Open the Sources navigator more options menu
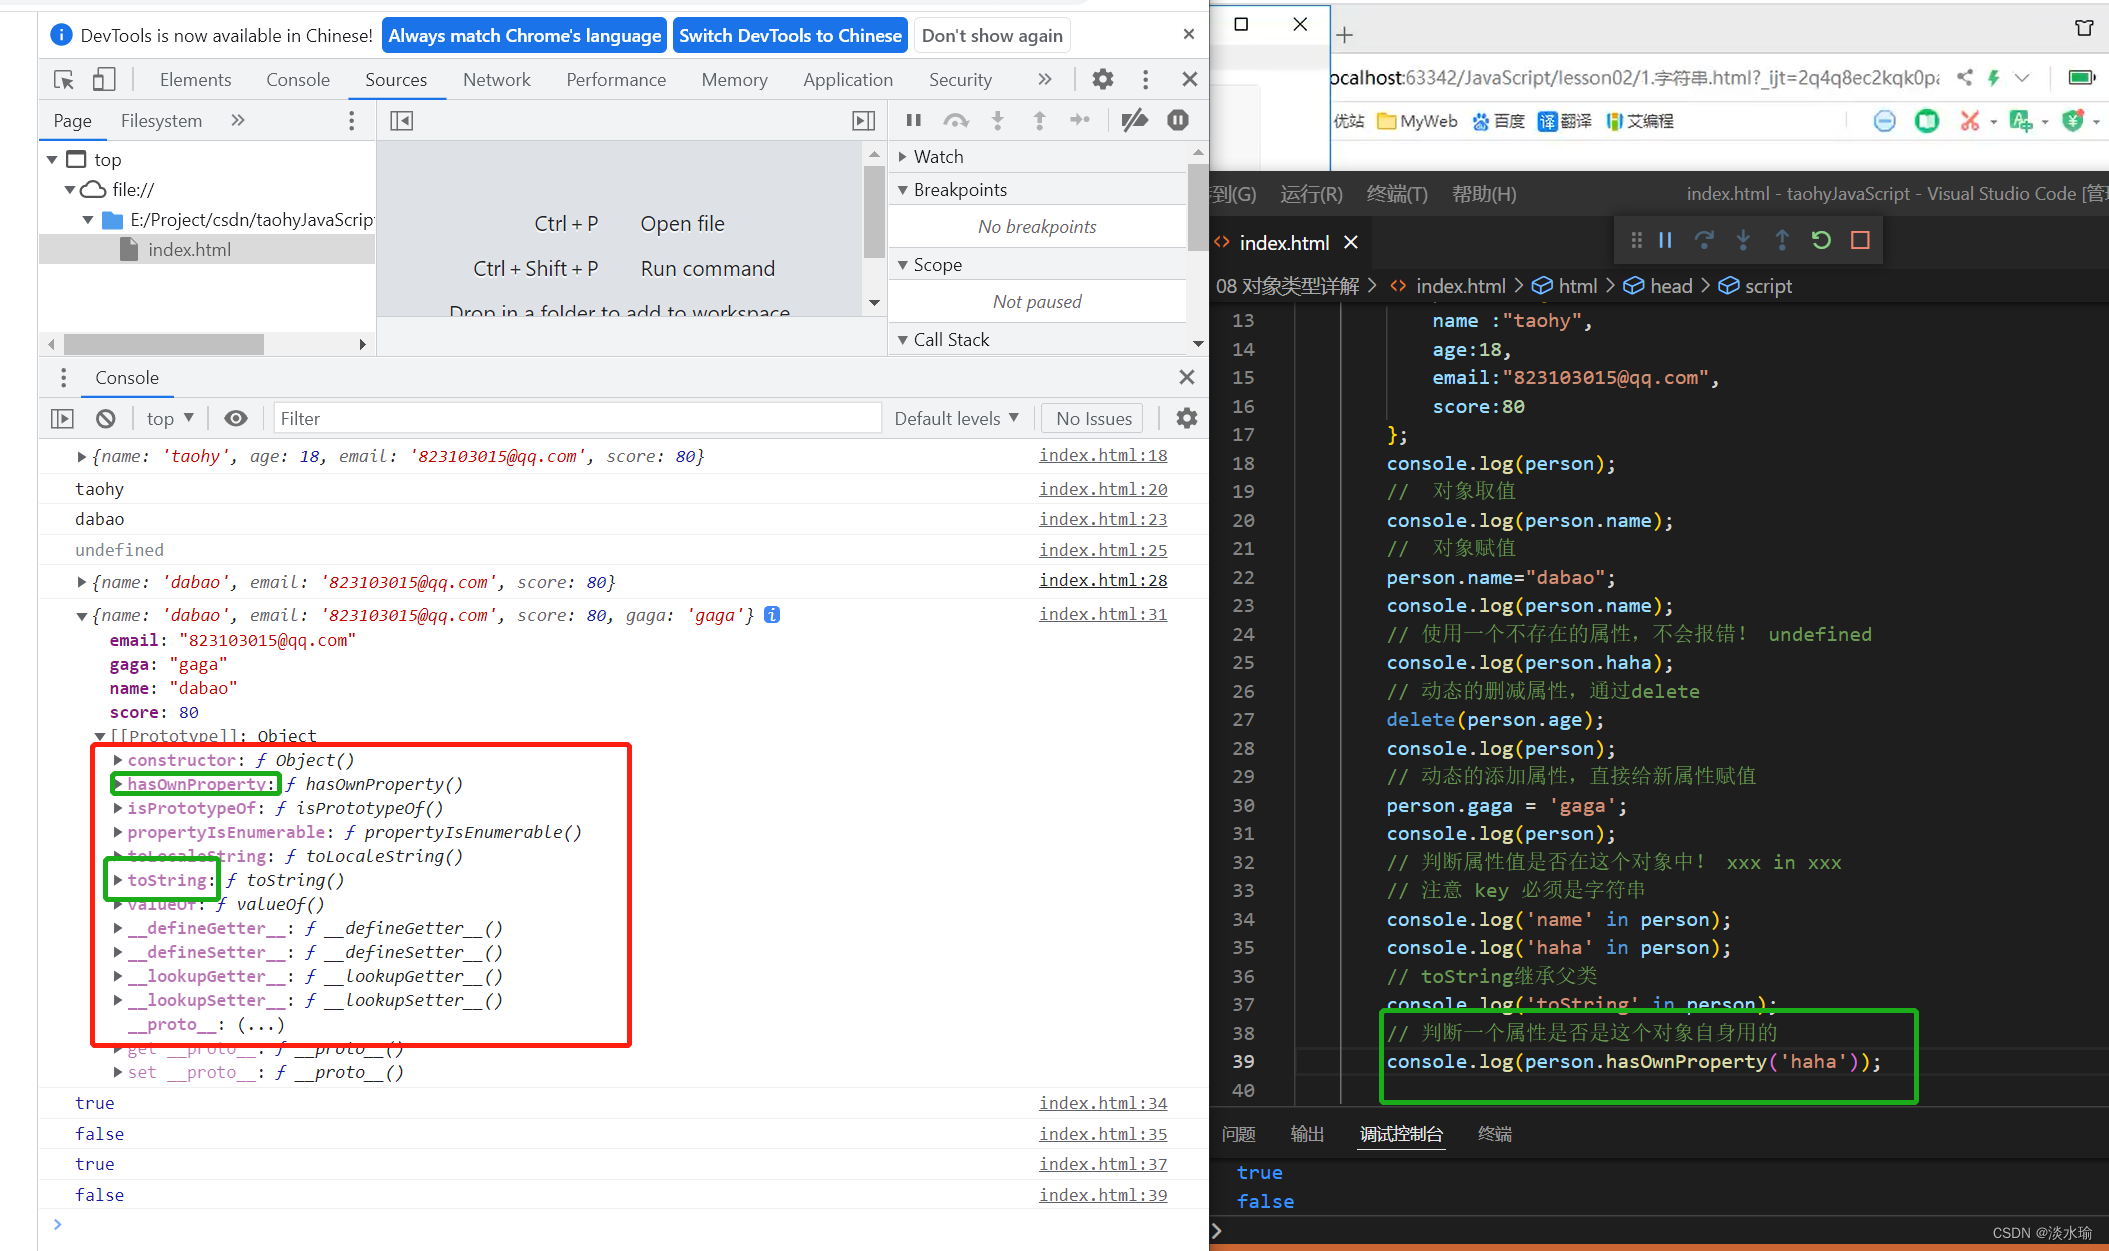This screenshot has width=2109, height=1251. click(351, 121)
